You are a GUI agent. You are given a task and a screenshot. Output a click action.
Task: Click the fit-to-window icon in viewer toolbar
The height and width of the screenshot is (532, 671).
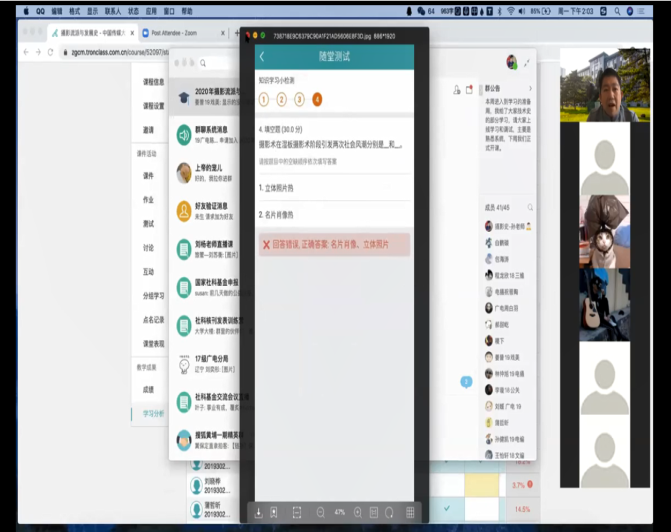(x=297, y=512)
